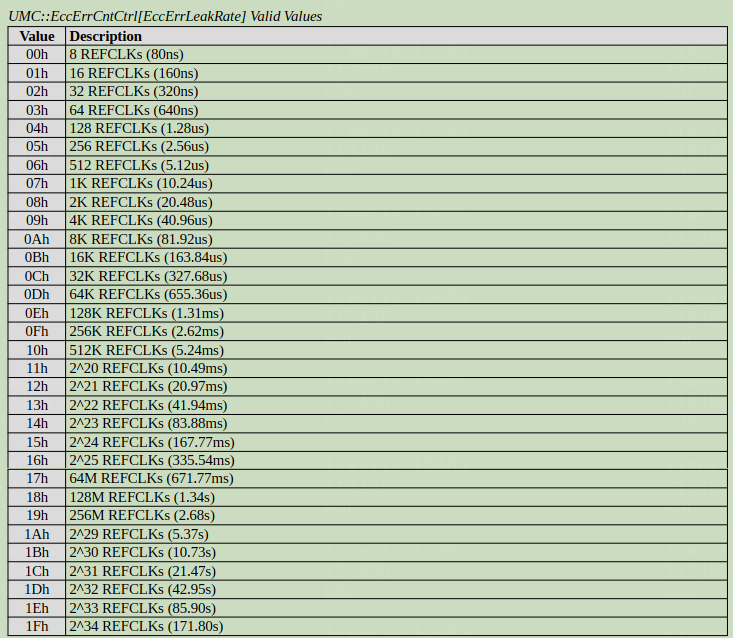Click description '256K REFCLKs (2.62ms)'

(147, 331)
